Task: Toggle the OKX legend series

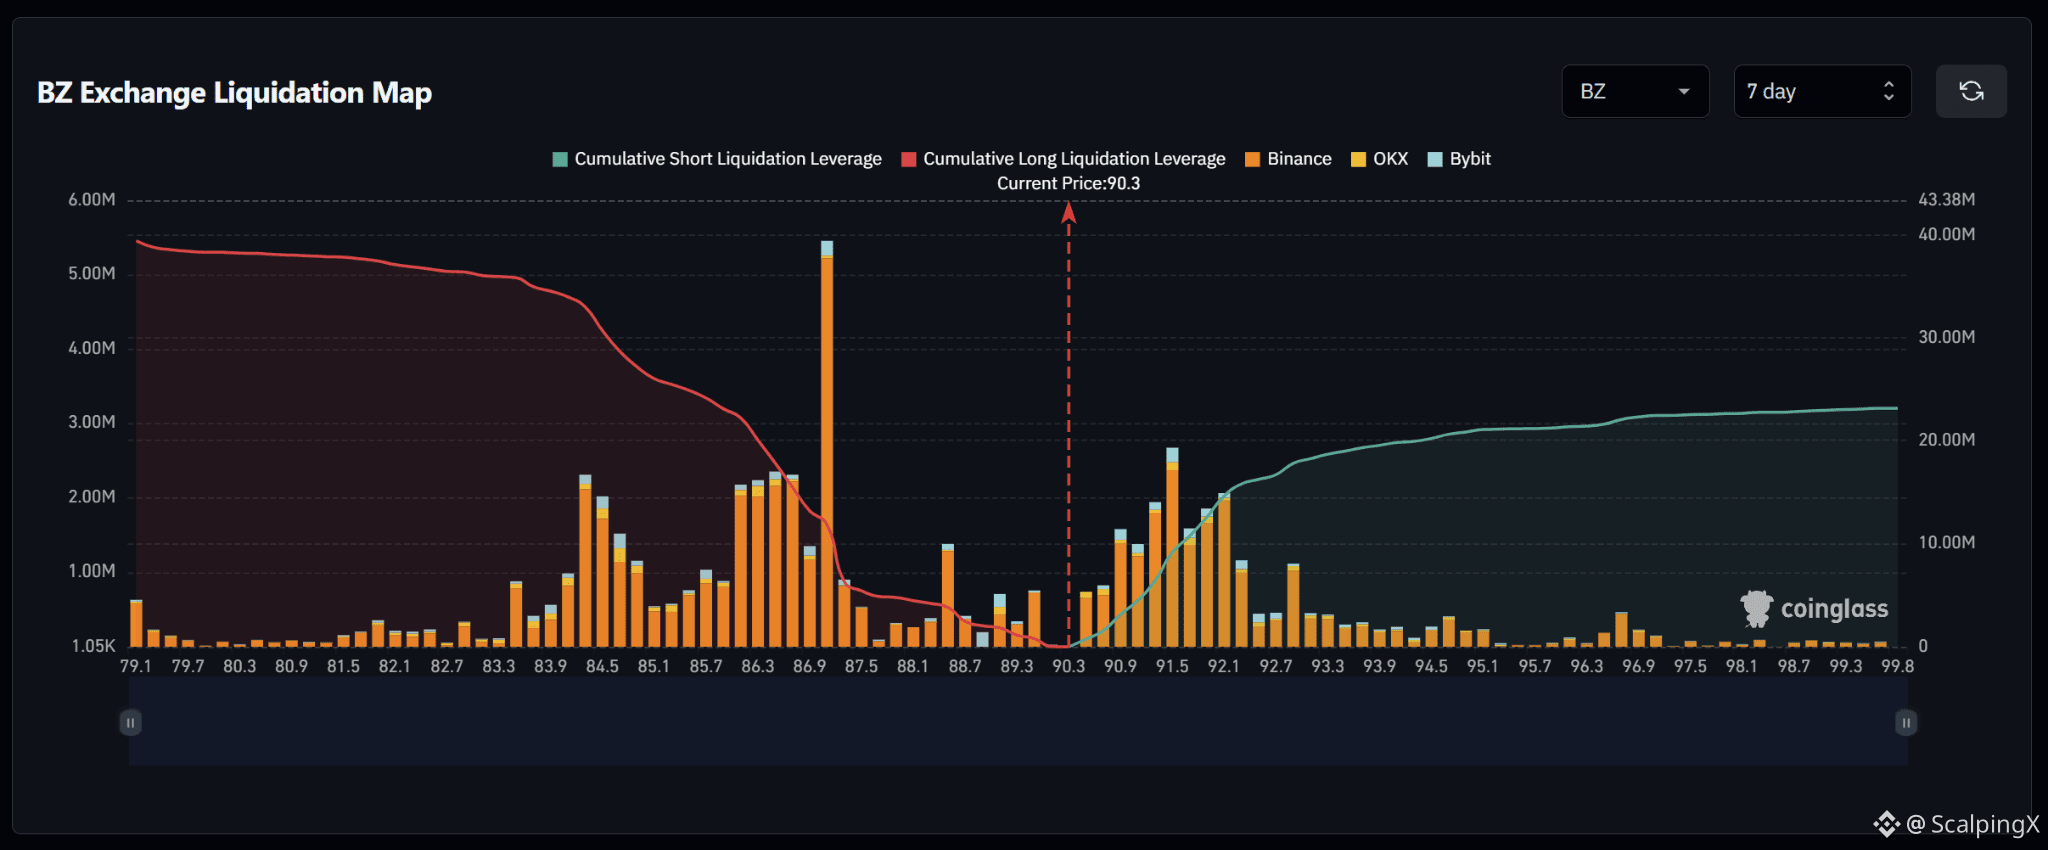Action: click(1379, 159)
